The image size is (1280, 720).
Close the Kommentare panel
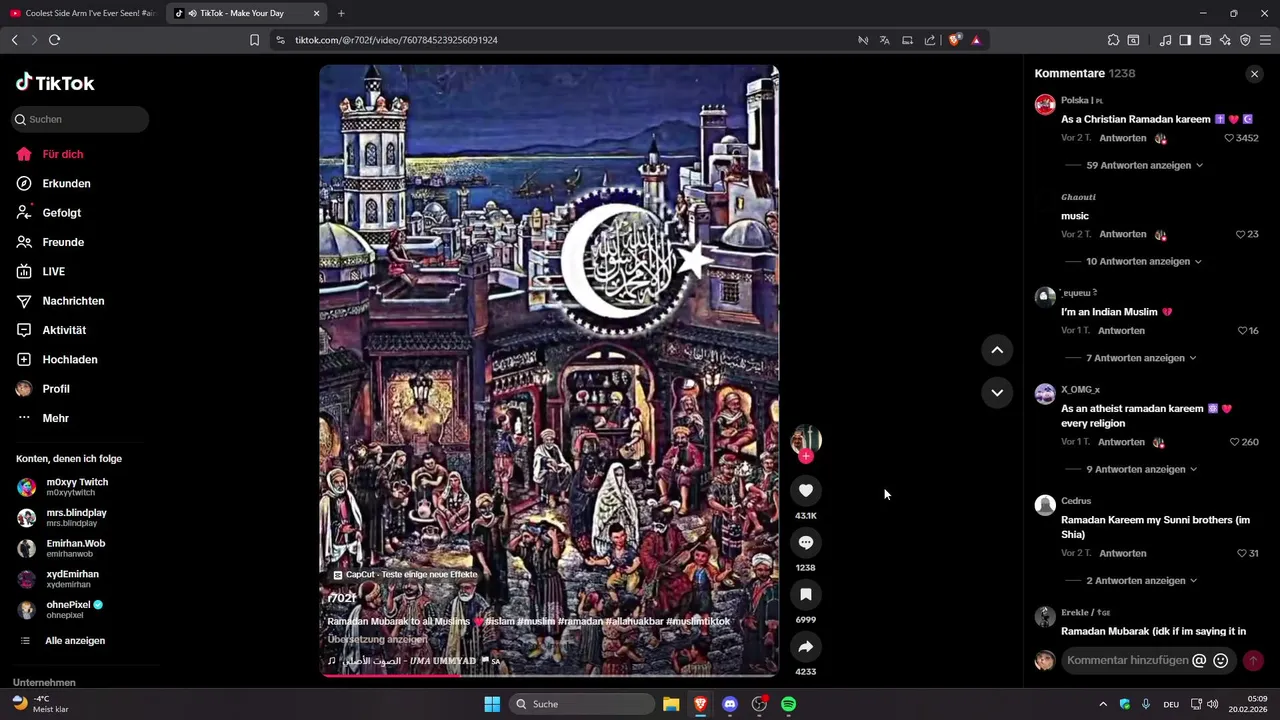tap(1254, 74)
